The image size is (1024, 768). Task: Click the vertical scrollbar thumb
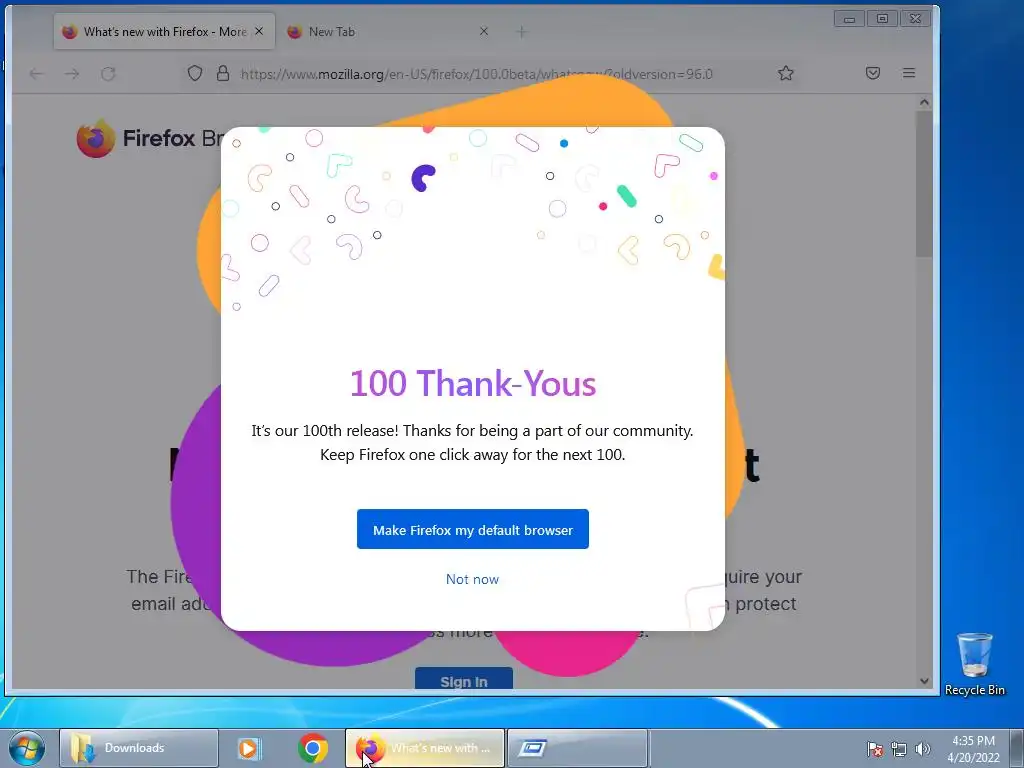[924, 184]
